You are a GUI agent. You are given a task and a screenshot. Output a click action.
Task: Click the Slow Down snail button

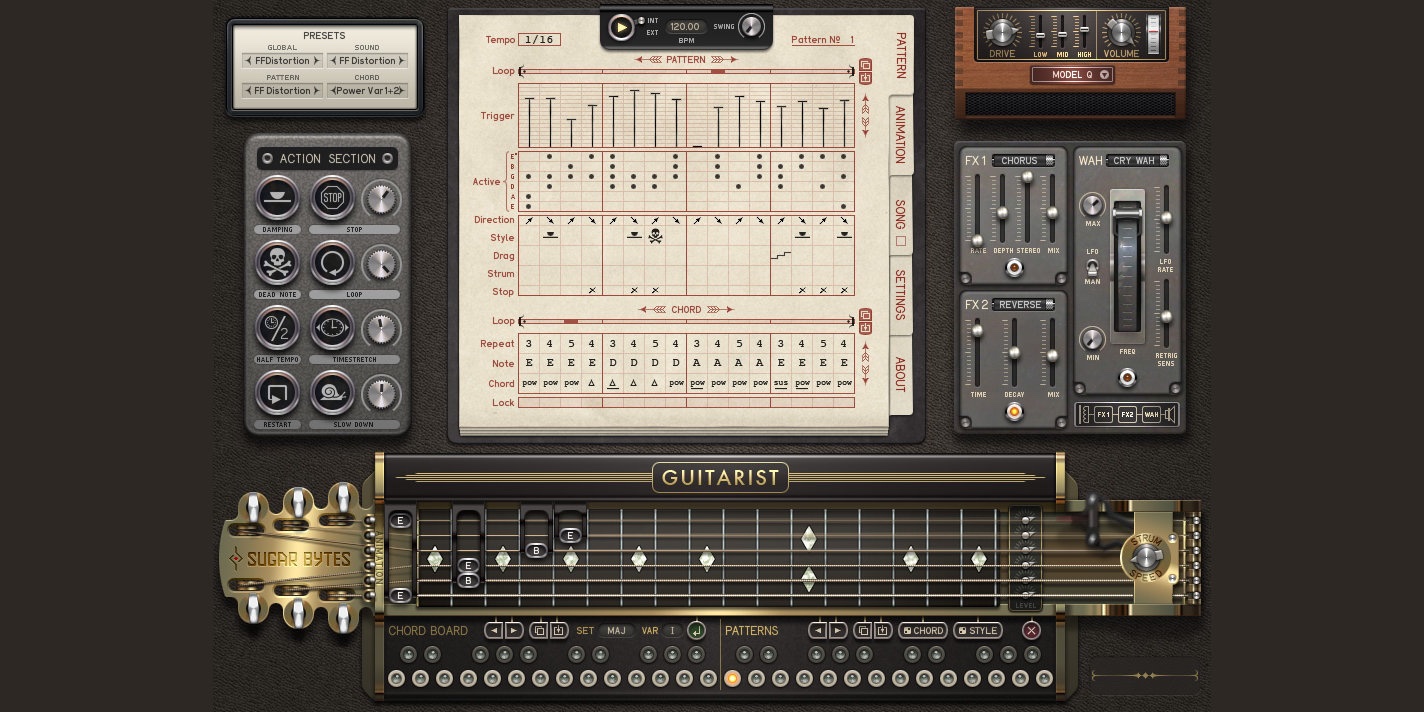pyautogui.click(x=332, y=394)
